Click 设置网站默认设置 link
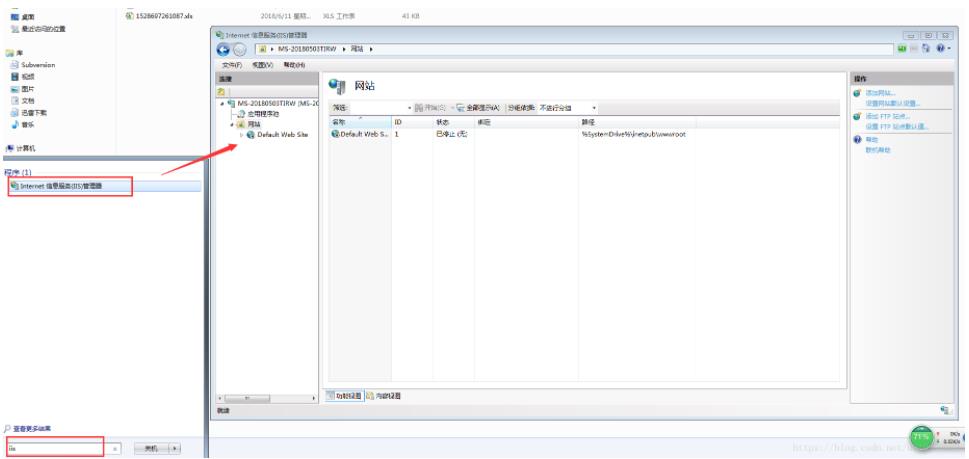This screenshot has height=459, width=969. [x=893, y=103]
